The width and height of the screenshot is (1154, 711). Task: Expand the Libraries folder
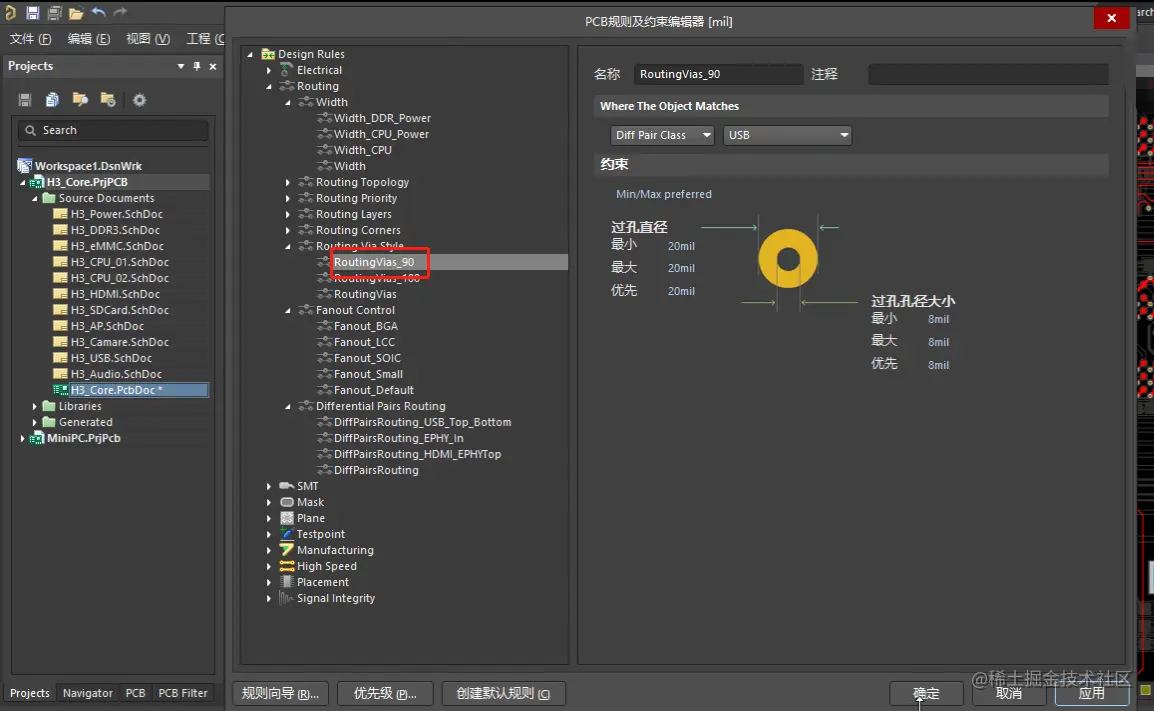[35, 406]
